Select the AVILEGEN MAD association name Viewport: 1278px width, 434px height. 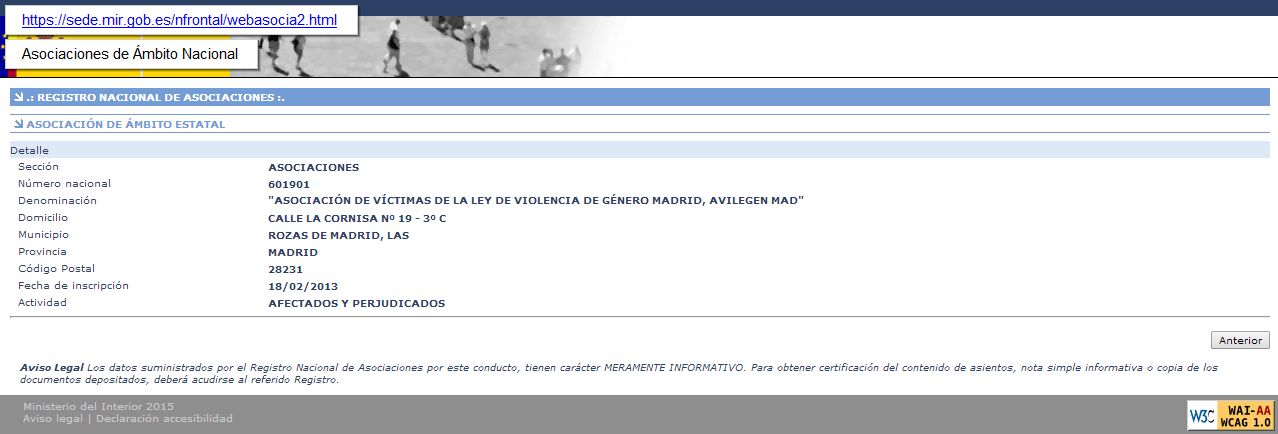[x=536, y=201]
